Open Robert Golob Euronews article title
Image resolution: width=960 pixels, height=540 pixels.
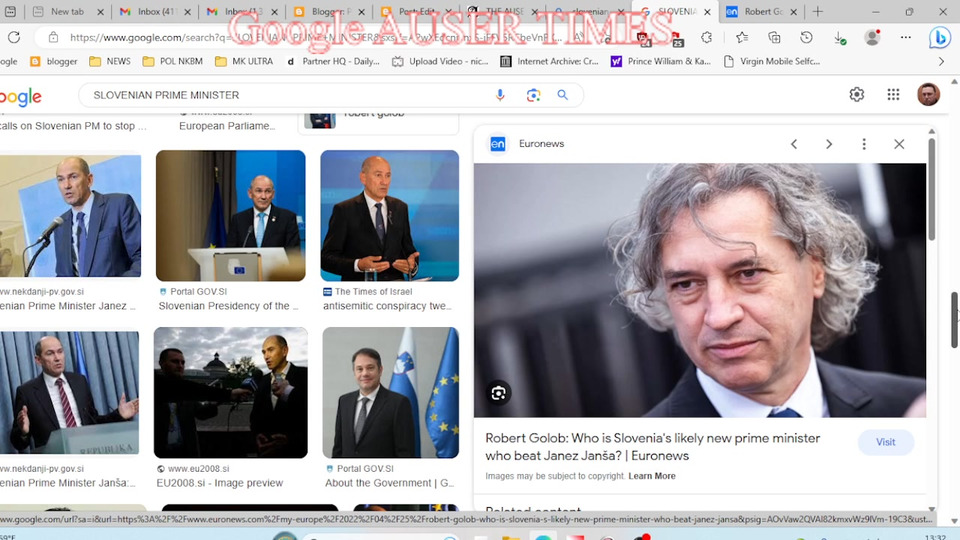653,447
